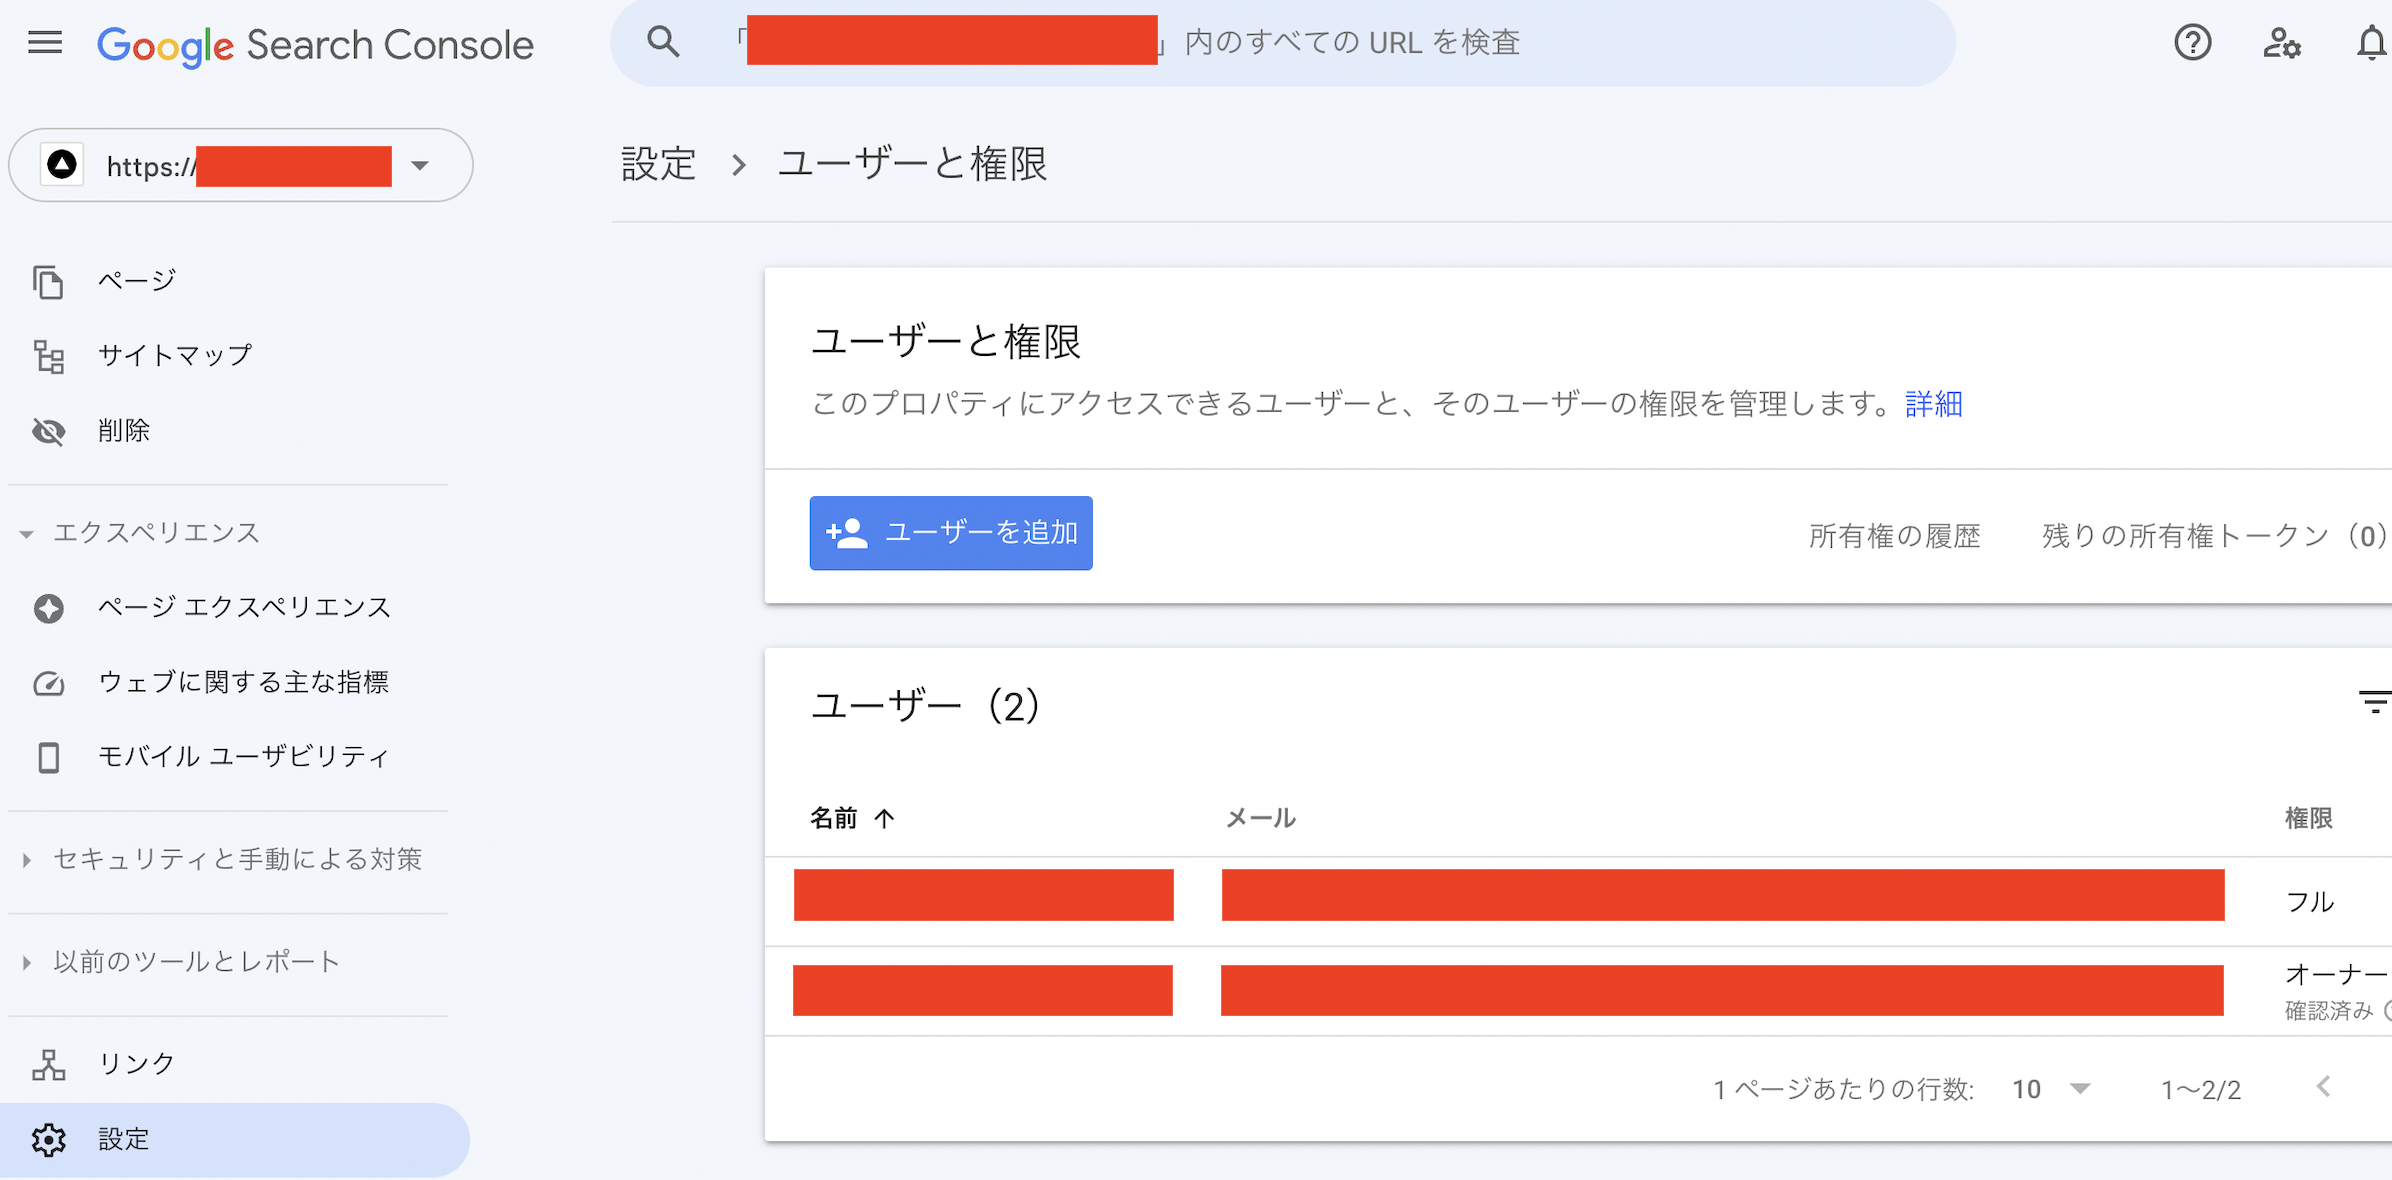Click the ユーザー (2) heading
Image resolution: width=2392 pixels, height=1180 pixels.
point(925,706)
